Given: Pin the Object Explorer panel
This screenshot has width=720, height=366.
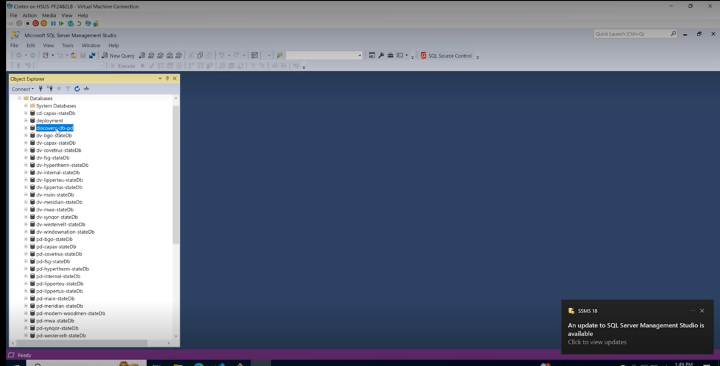Looking at the screenshot, I should pos(167,79).
